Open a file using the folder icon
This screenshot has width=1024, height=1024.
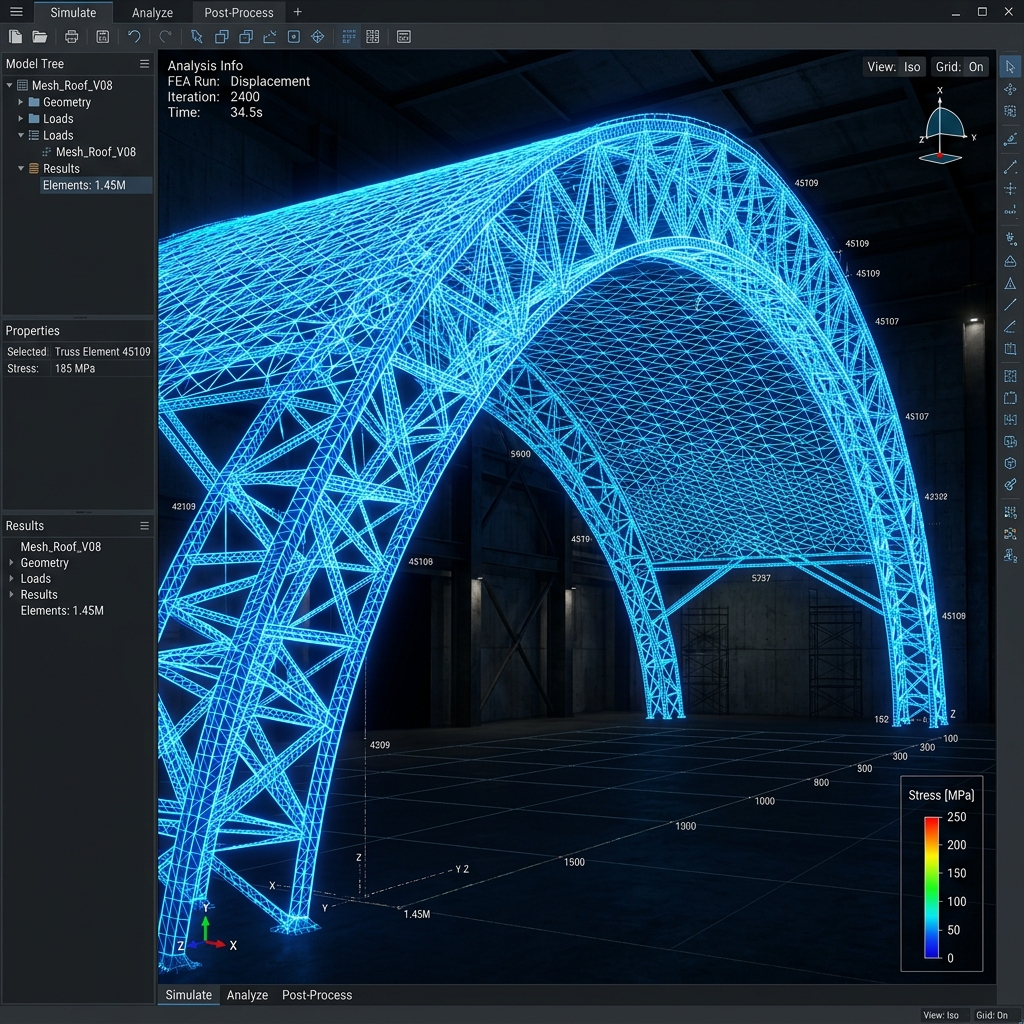point(40,37)
